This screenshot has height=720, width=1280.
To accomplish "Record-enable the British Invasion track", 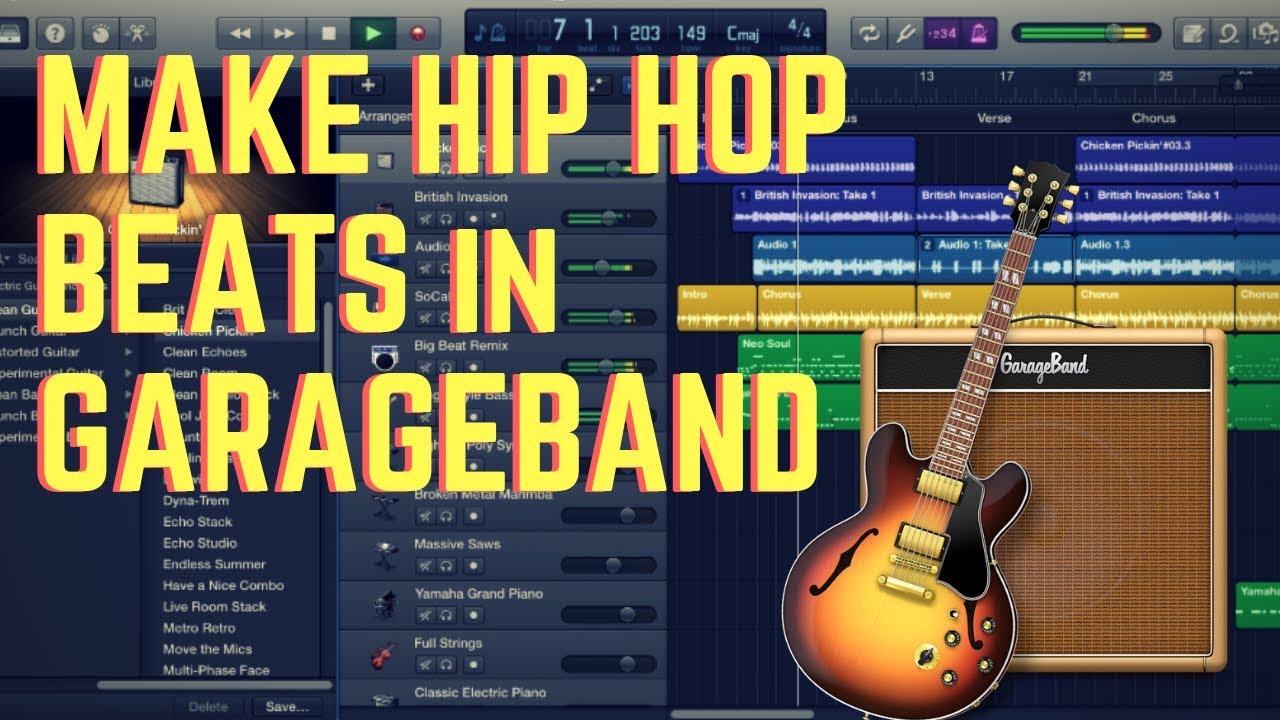I will (x=472, y=217).
